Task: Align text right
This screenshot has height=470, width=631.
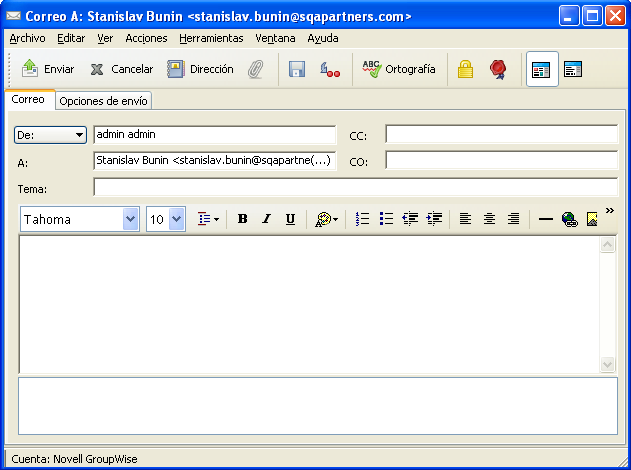Action: click(x=513, y=219)
